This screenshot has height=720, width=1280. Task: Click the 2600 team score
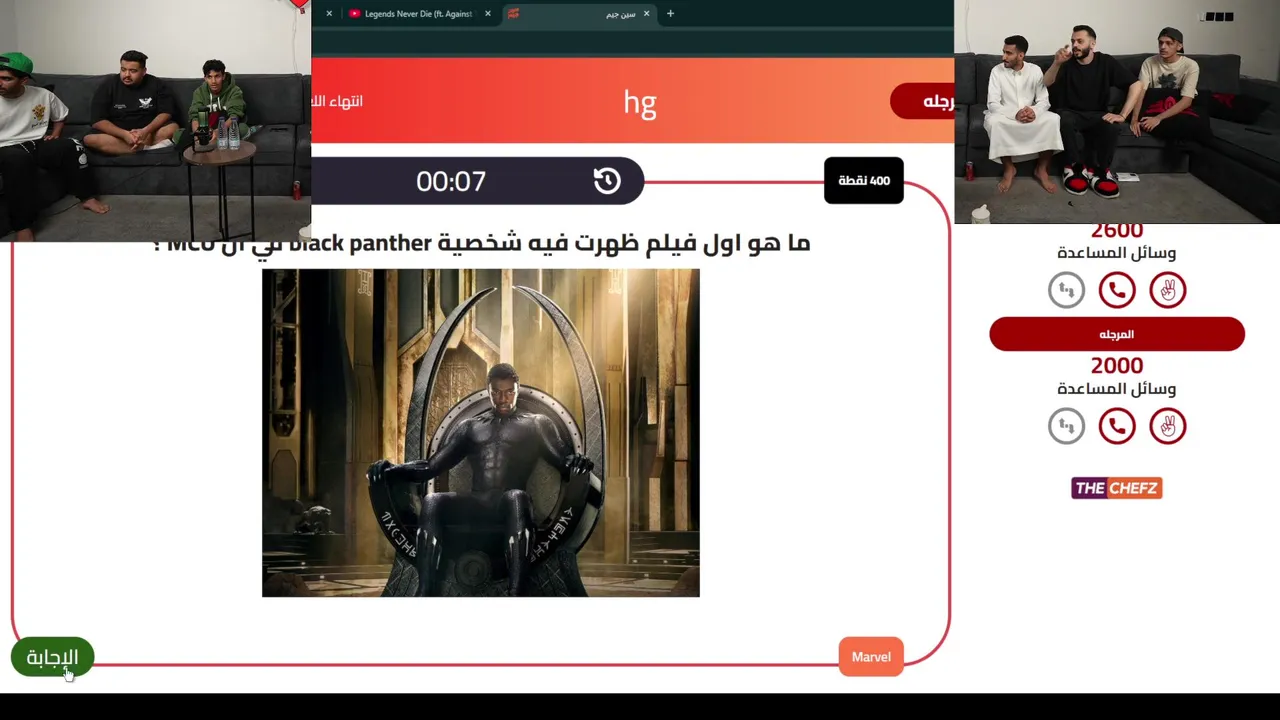pyautogui.click(x=1117, y=232)
